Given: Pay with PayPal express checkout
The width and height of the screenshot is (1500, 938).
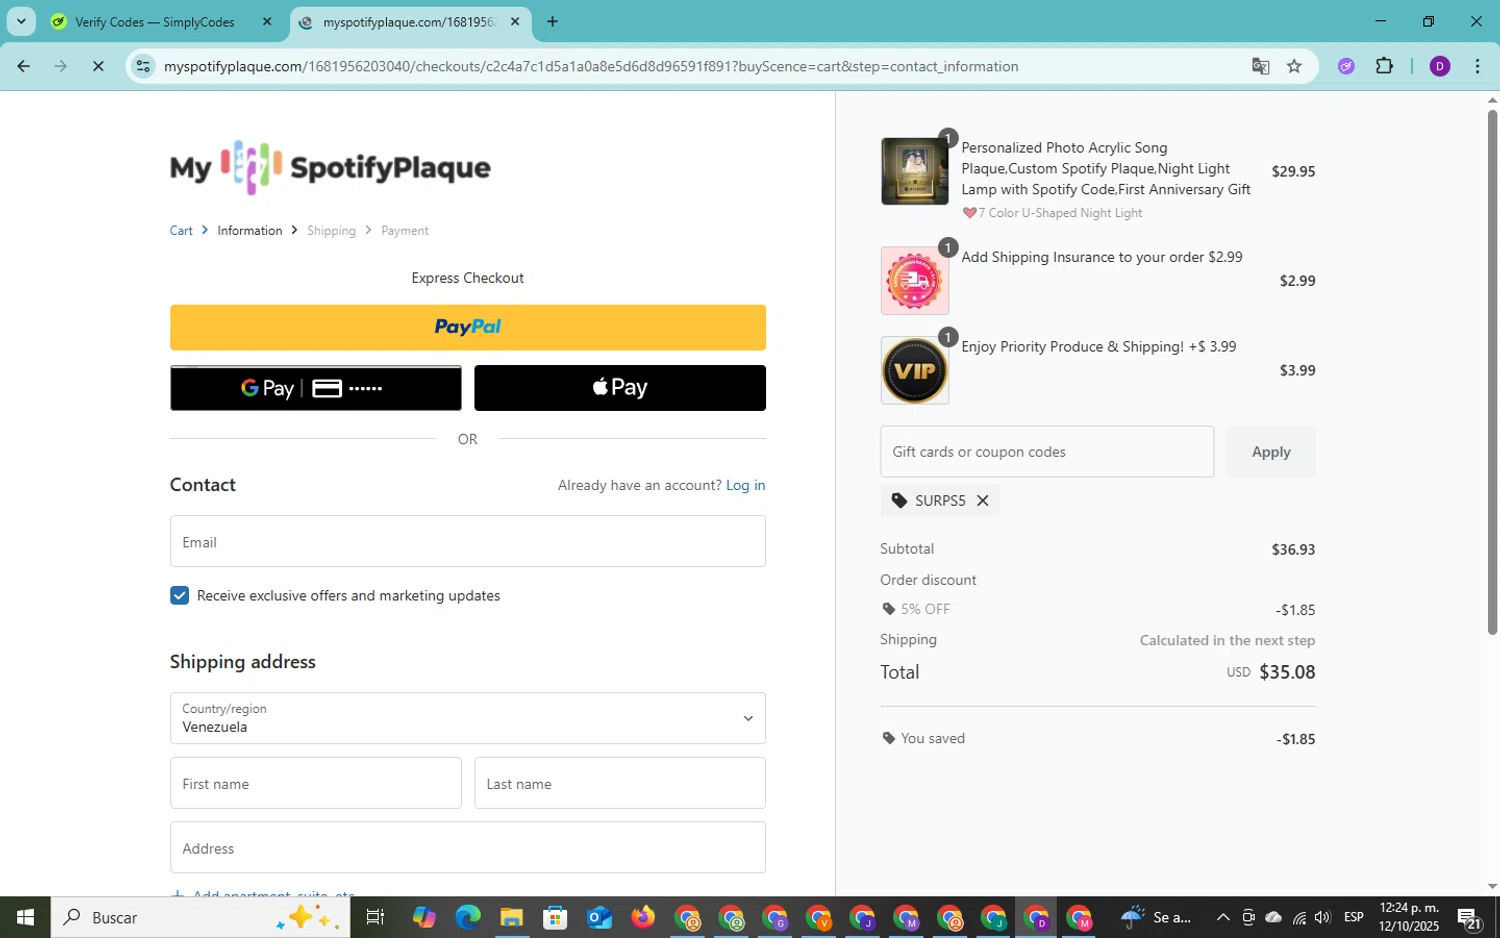Looking at the screenshot, I should pos(468,327).
